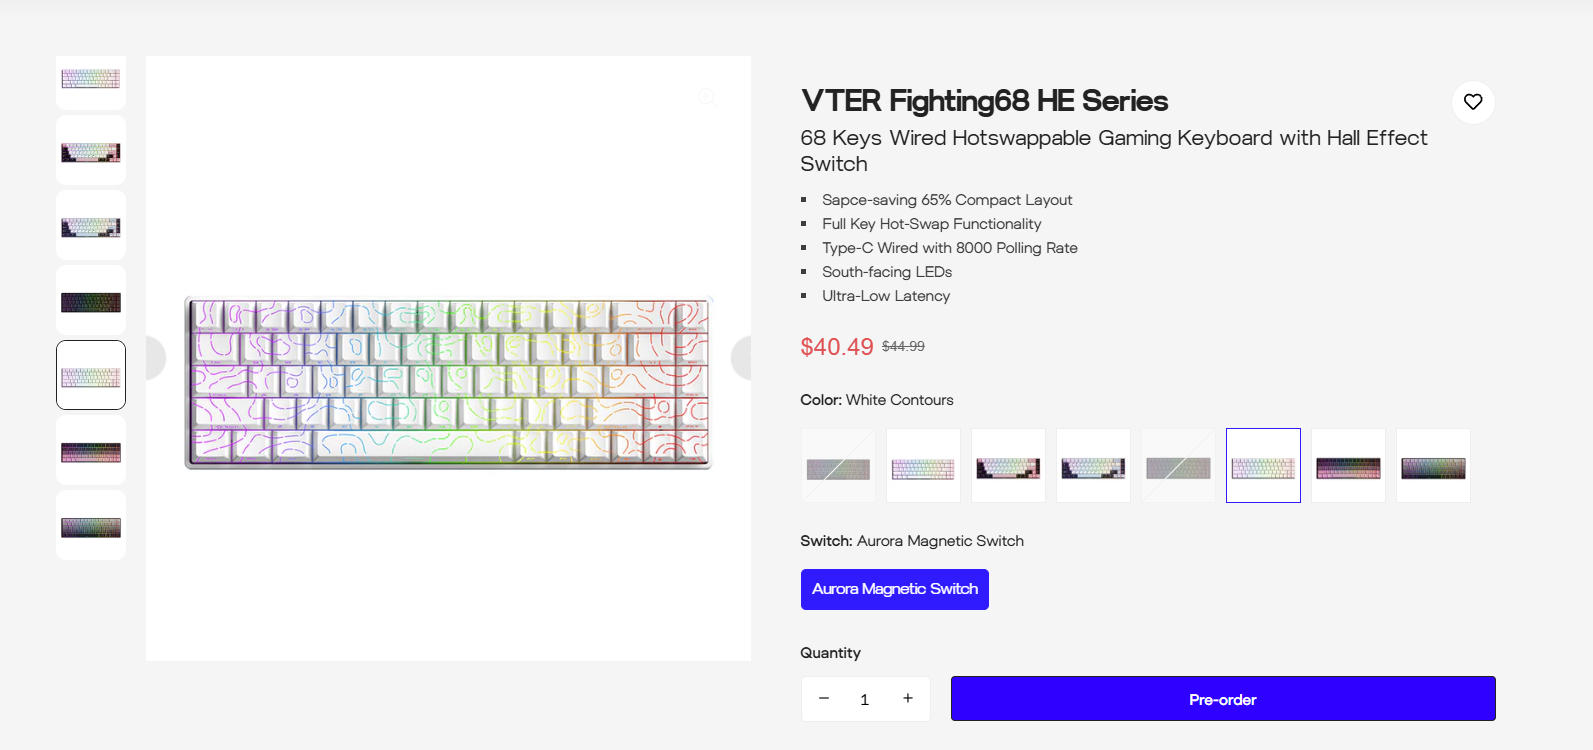Choose the first crossed-out color swatch
The width and height of the screenshot is (1593, 750).
tap(838, 466)
